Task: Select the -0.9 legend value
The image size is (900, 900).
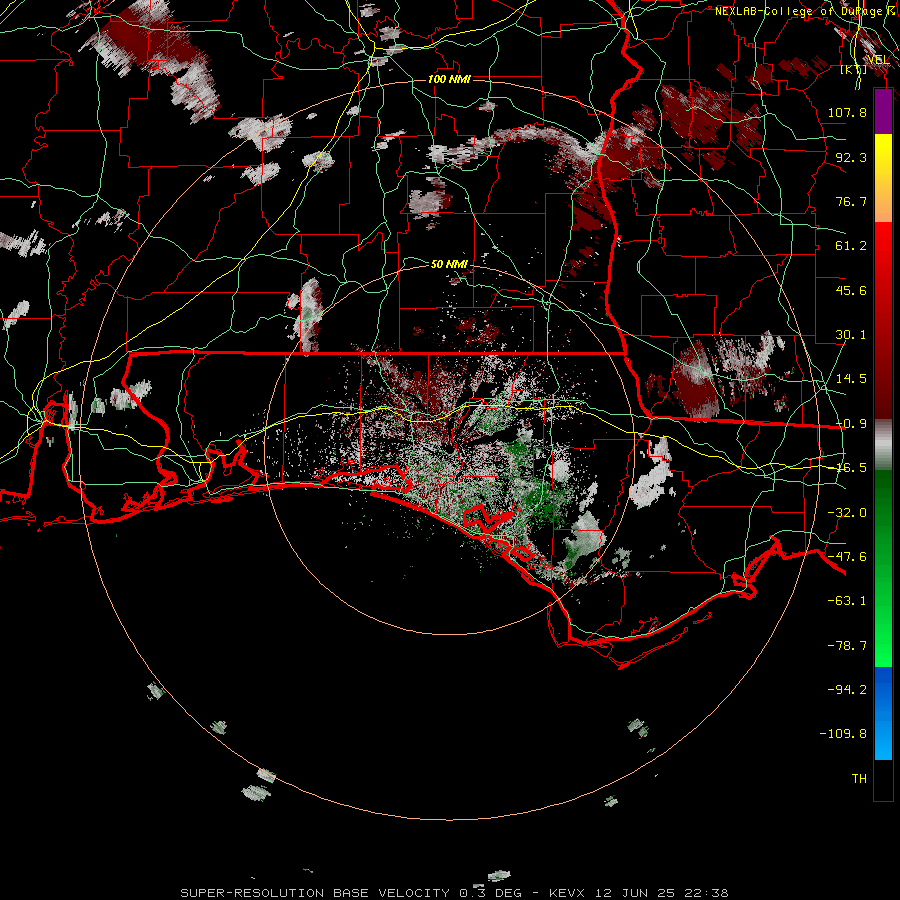Action: click(851, 424)
